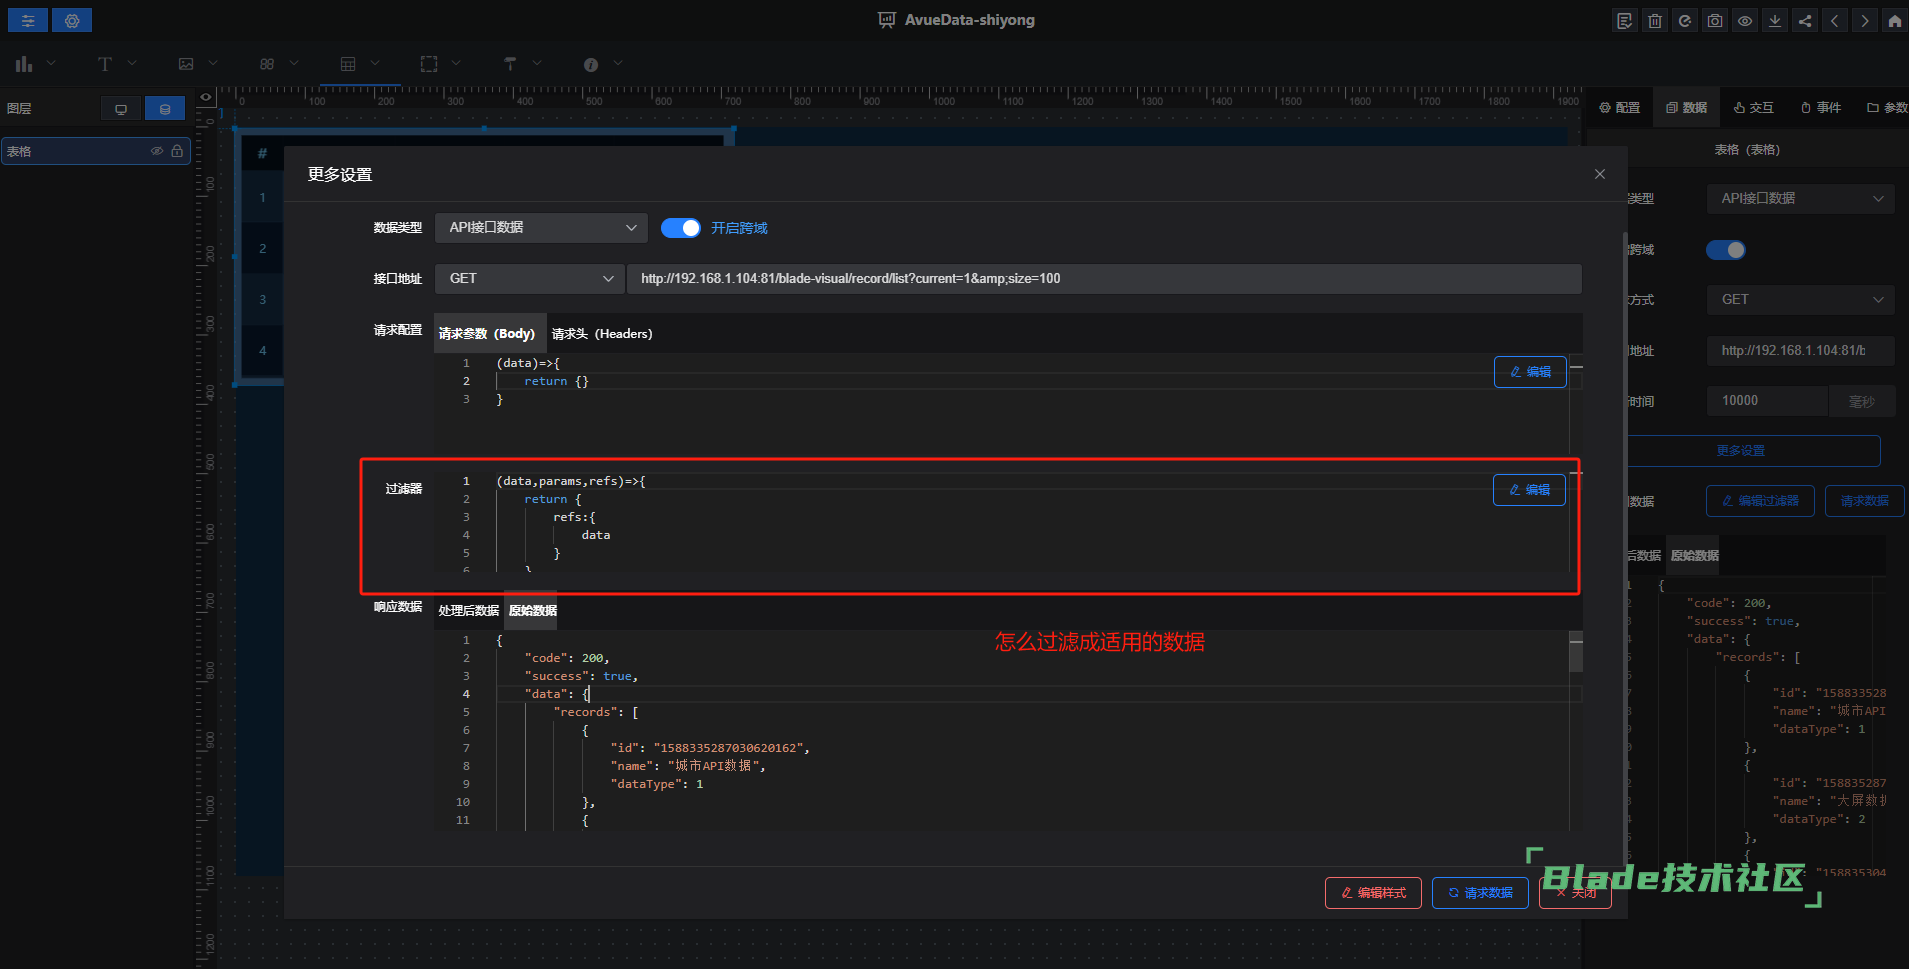Click the undo left-arrow icon
The width and height of the screenshot is (1909, 969).
(x=1835, y=20)
